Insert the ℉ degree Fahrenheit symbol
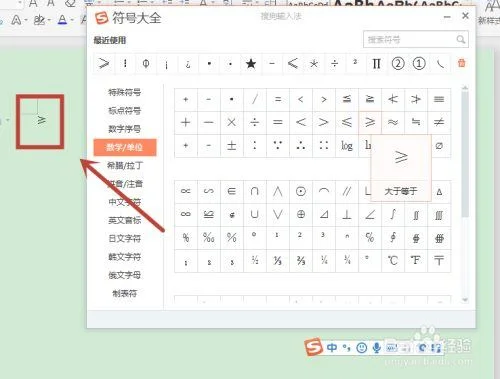This screenshot has width=500, height=379. pos(416,261)
